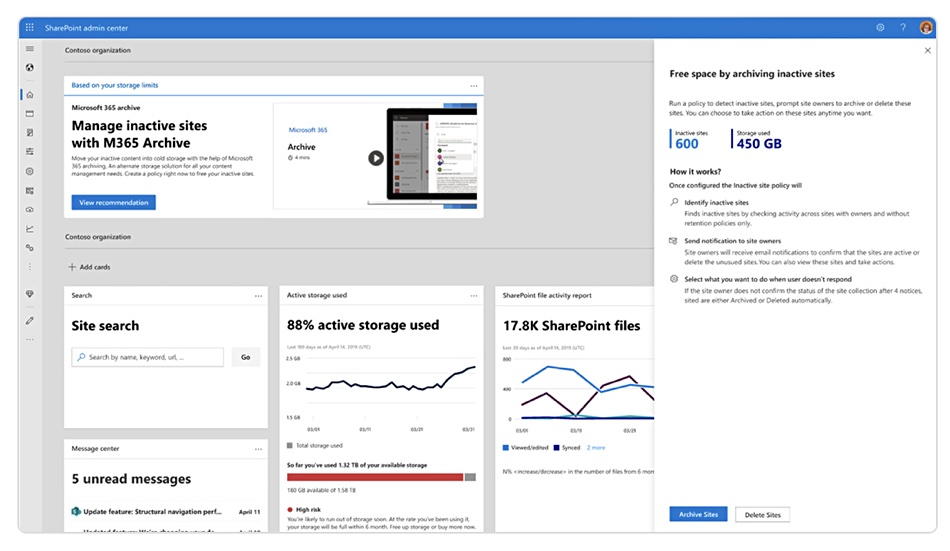
Task: Click 'How it works?' heading
Action: point(695,172)
